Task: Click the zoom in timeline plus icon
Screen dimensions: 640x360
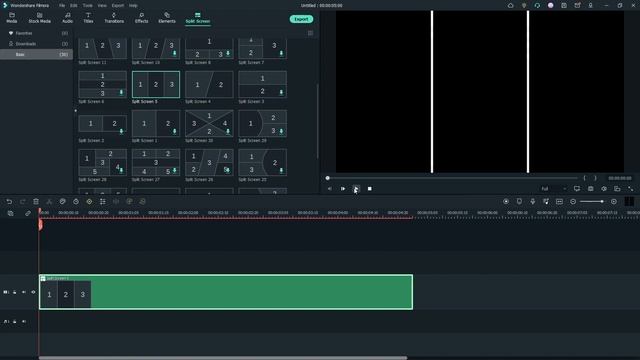Action: 613,202
